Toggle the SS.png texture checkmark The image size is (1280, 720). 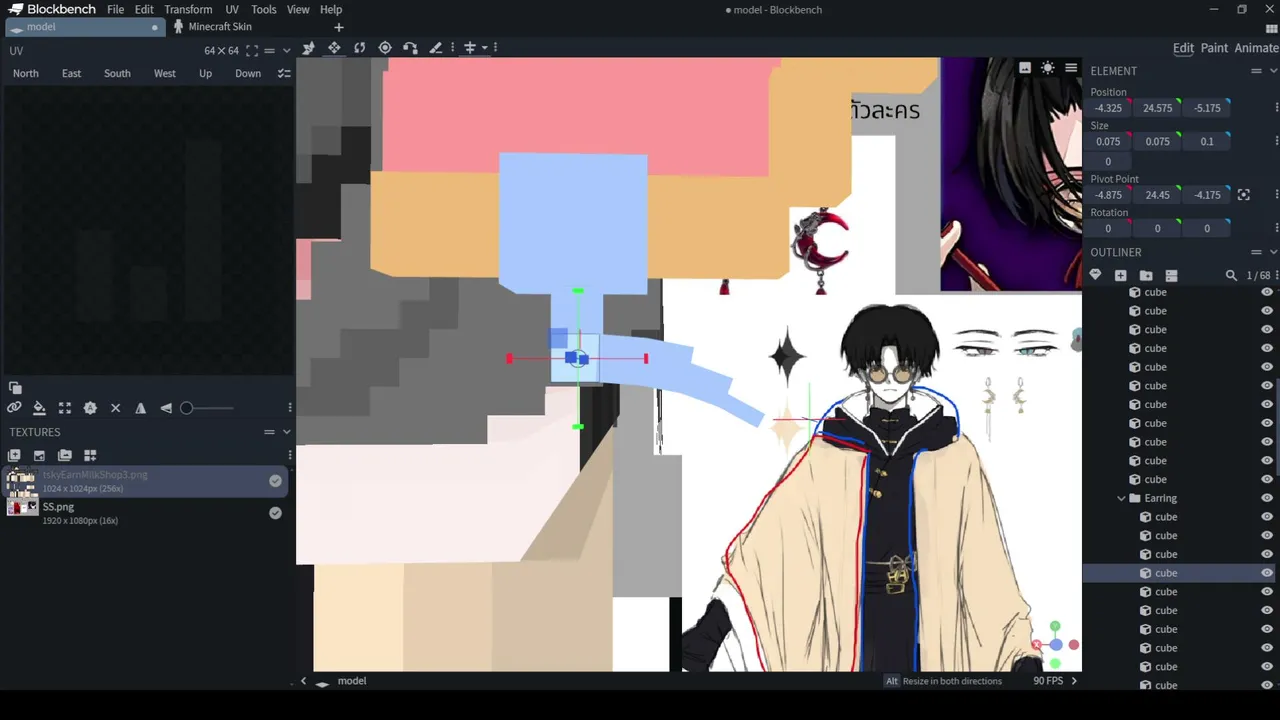(275, 513)
